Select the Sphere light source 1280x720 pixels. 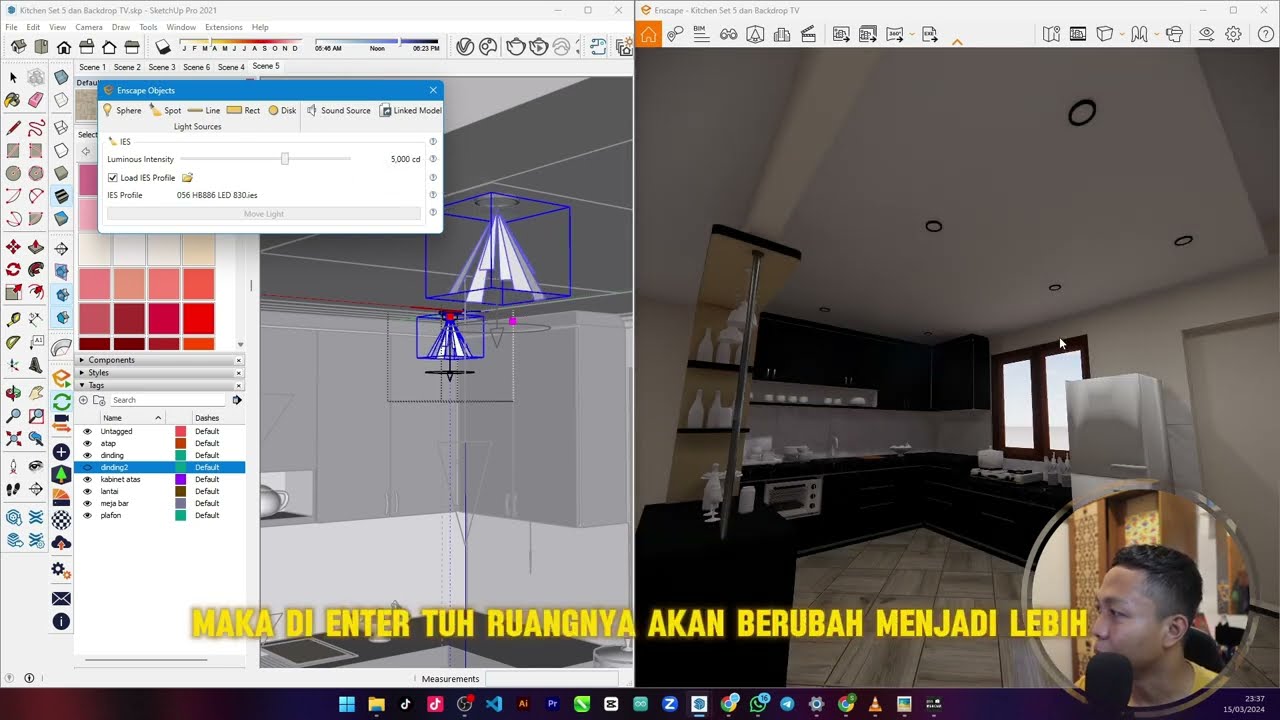tap(122, 110)
